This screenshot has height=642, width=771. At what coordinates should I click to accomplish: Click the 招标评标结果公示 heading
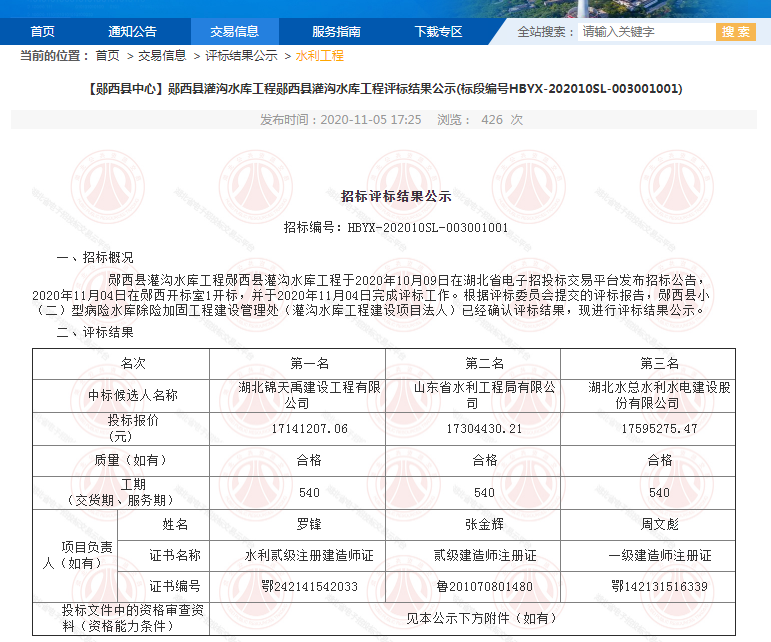(396, 197)
